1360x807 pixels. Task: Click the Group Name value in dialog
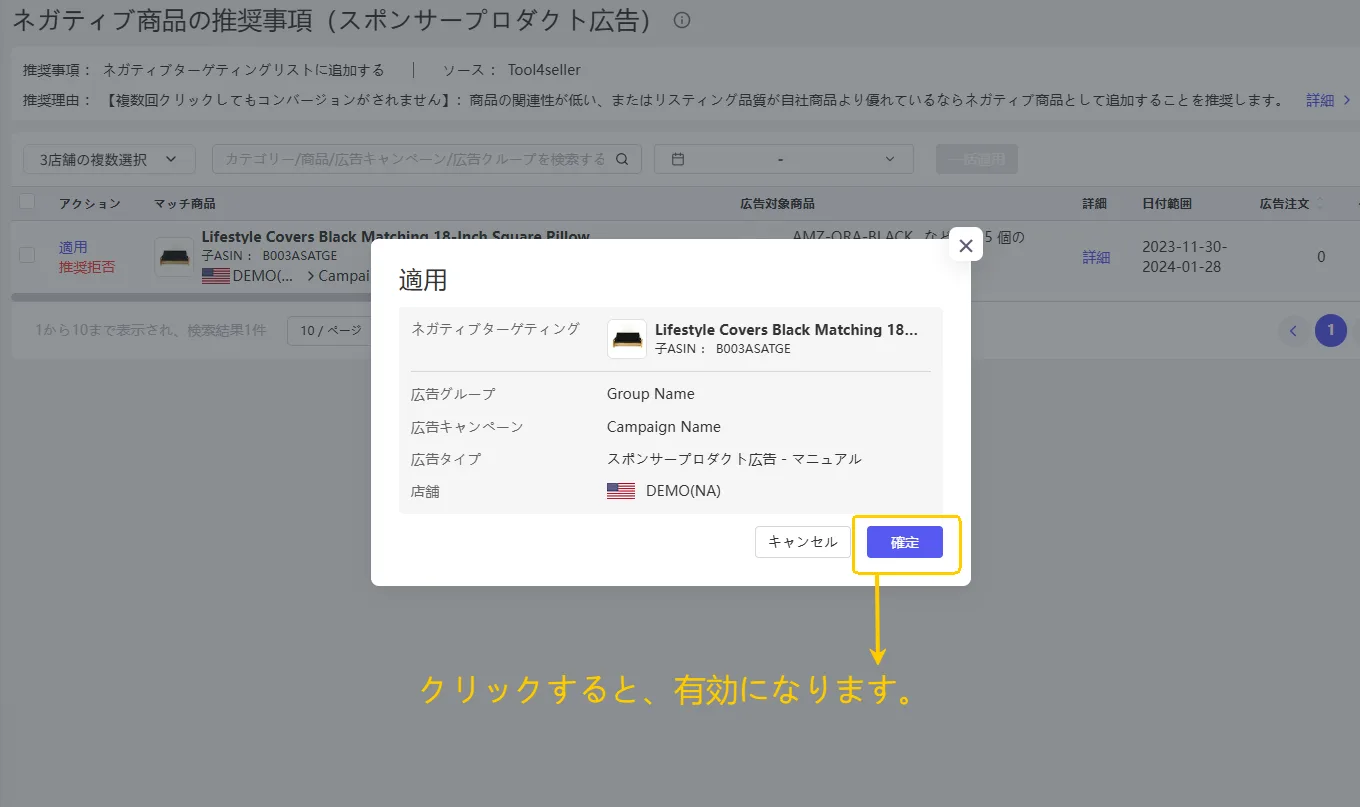tap(651, 393)
